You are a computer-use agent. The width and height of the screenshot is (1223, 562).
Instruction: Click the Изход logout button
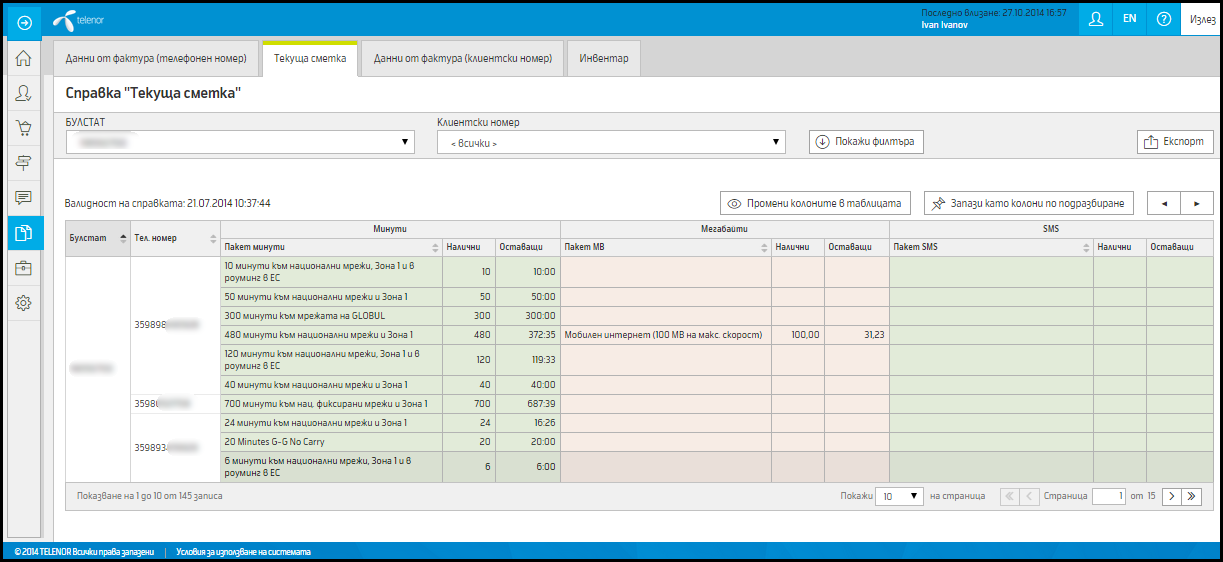(1202, 19)
